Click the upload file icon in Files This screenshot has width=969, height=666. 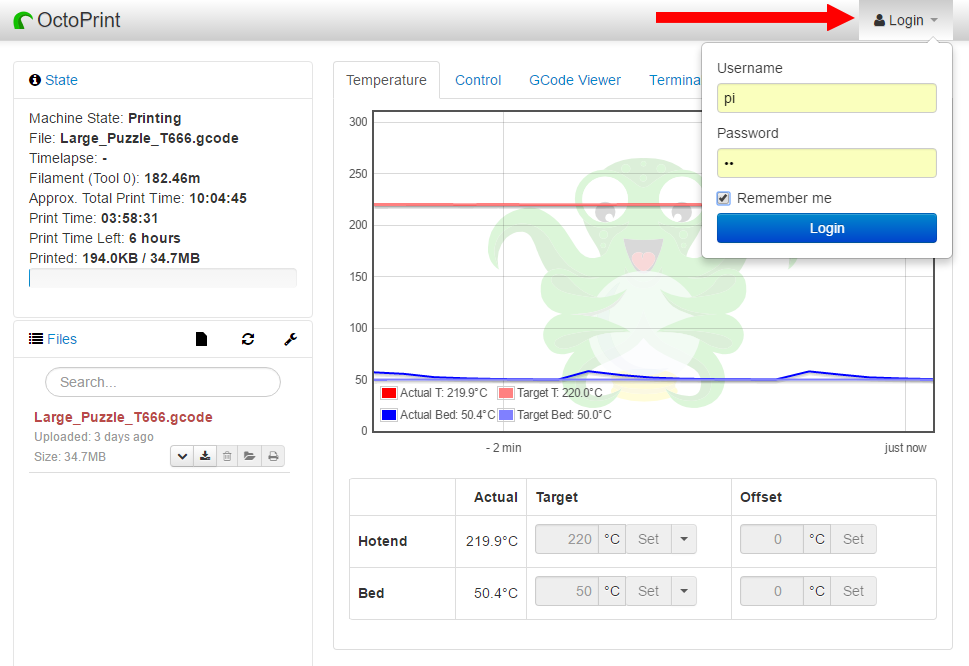(x=201, y=339)
